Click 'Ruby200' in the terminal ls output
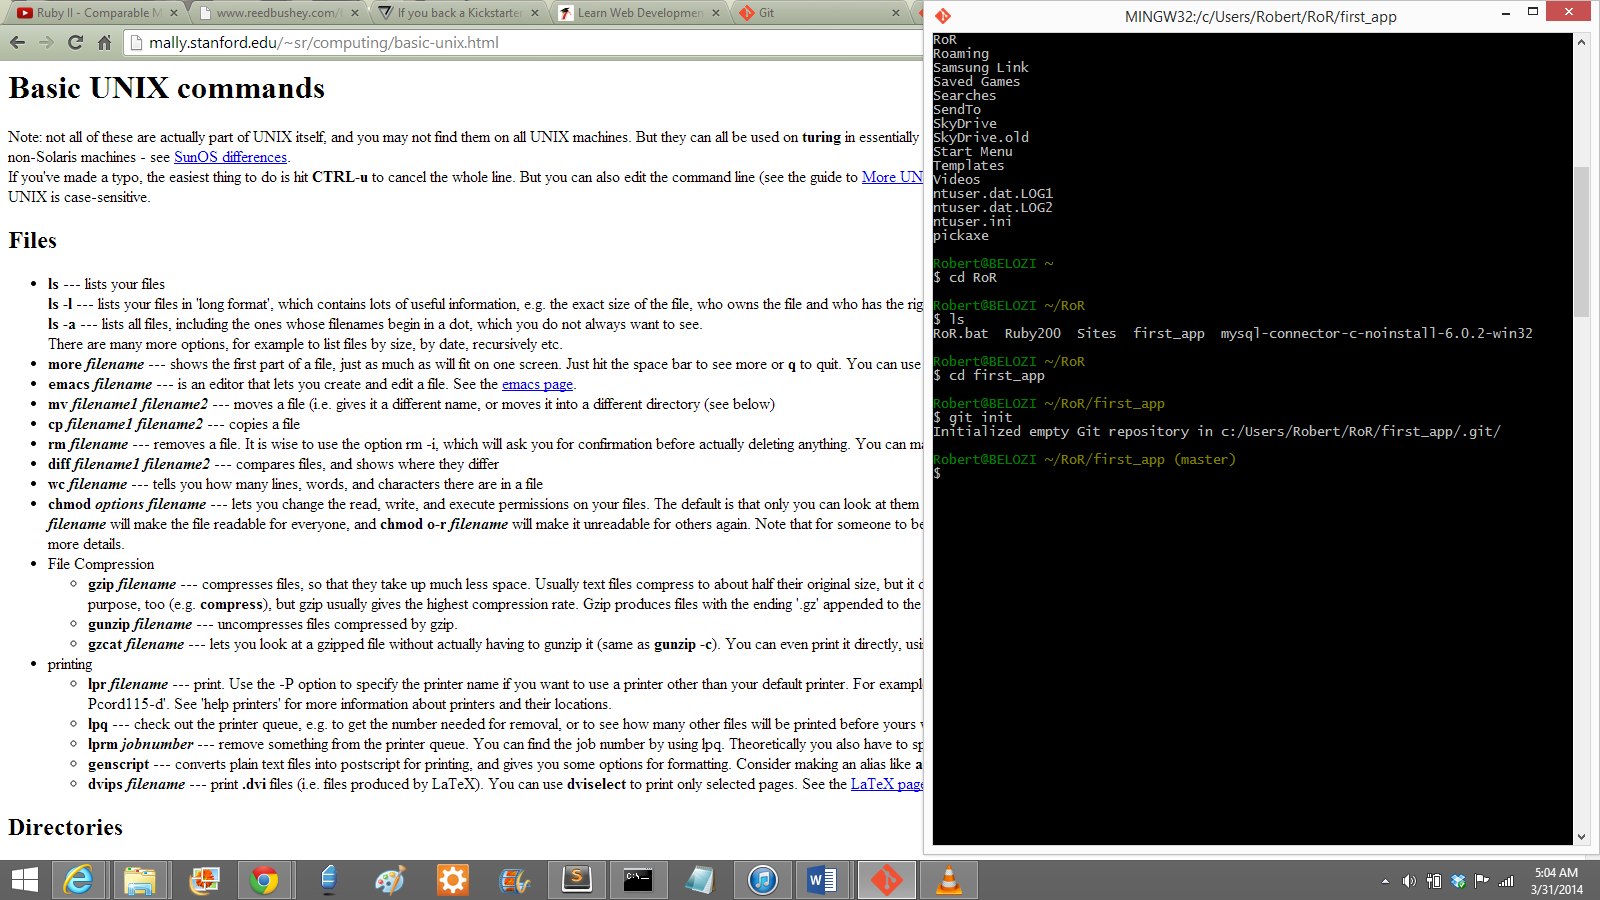Image resolution: width=1600 pixels, height=900 pixels. click(x=1033, y=334)
